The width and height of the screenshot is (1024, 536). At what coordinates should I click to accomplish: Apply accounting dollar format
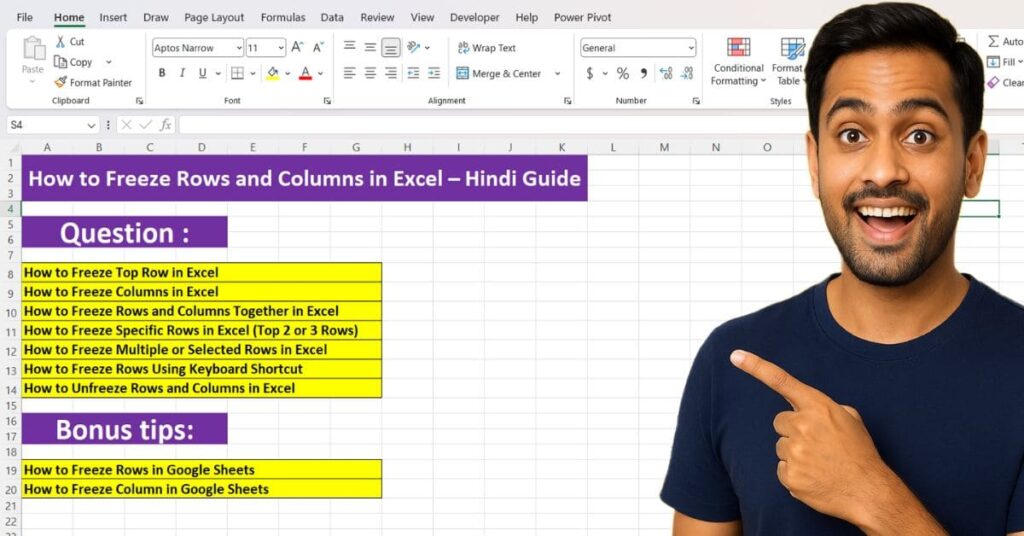click(590, 73)
